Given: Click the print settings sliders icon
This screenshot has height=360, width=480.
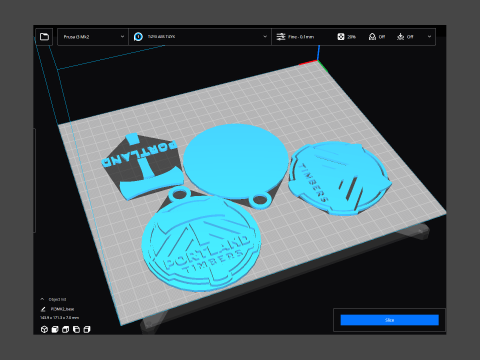Looking at the screenshot, I should tap(281, 37).
